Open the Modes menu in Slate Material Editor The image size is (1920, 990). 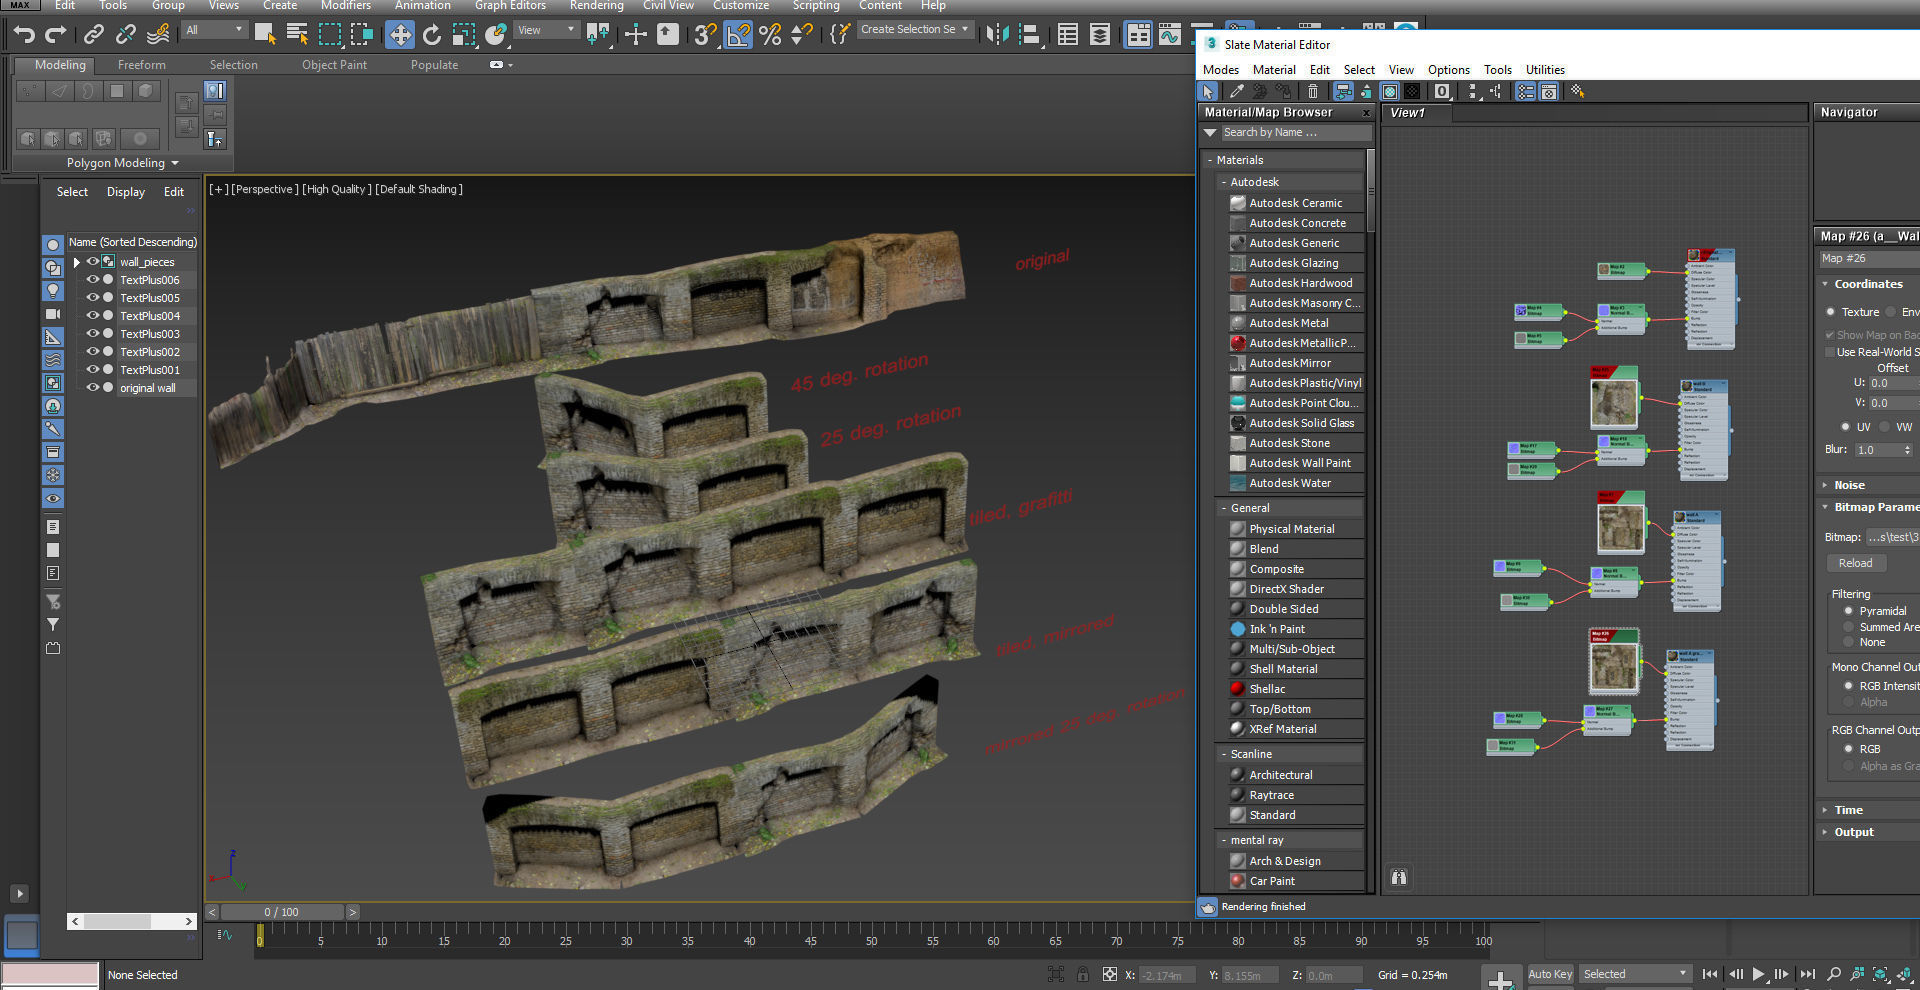[1220, 70]
